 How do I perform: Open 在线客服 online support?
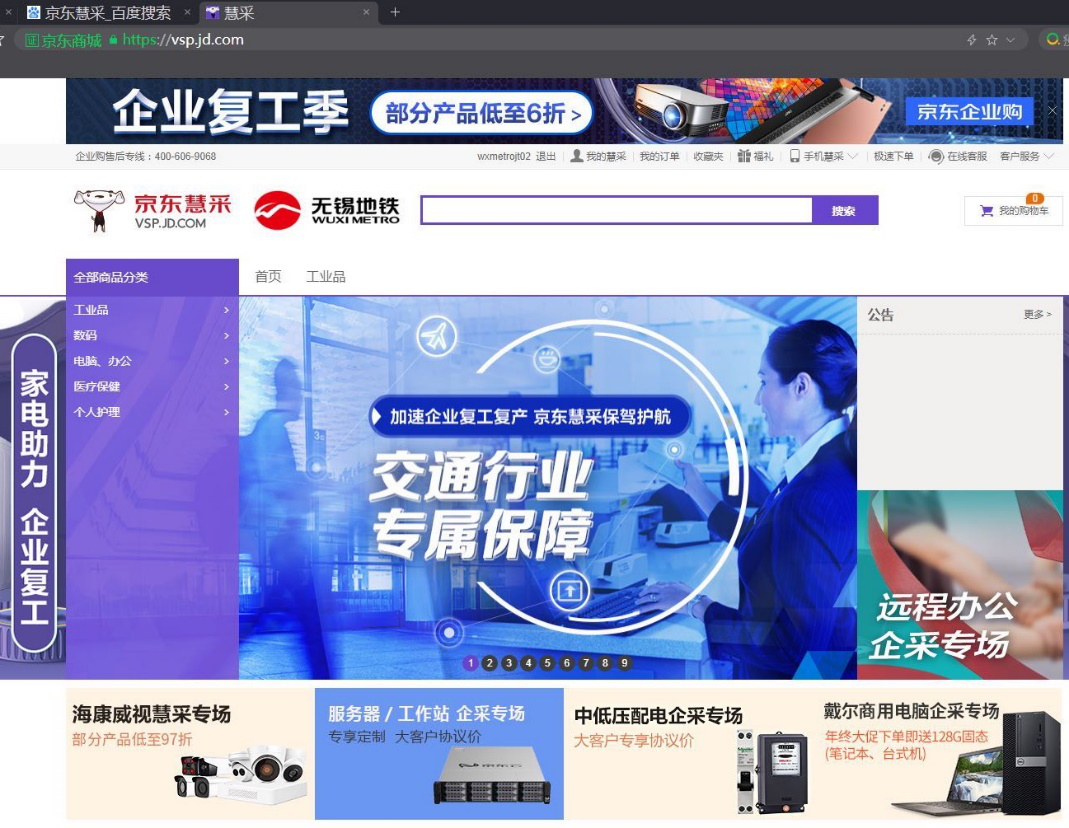[x=958, y=156]
